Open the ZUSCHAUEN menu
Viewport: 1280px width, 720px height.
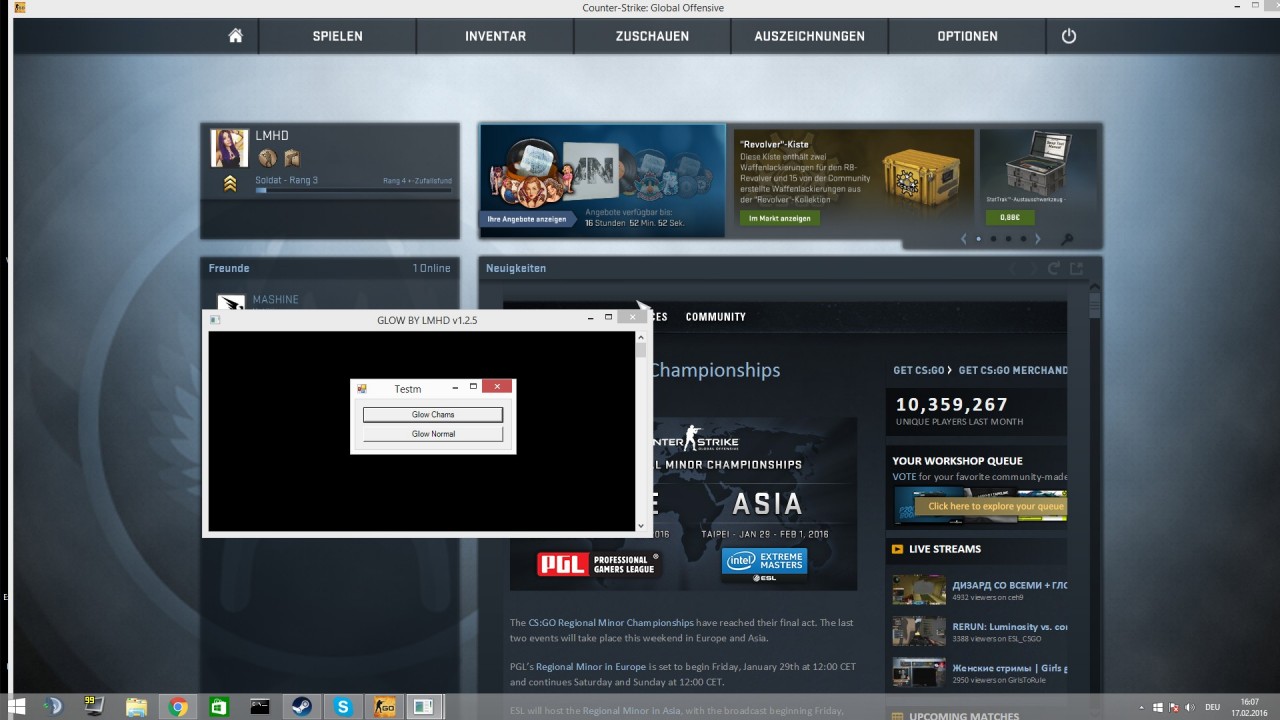coord(652,36)
